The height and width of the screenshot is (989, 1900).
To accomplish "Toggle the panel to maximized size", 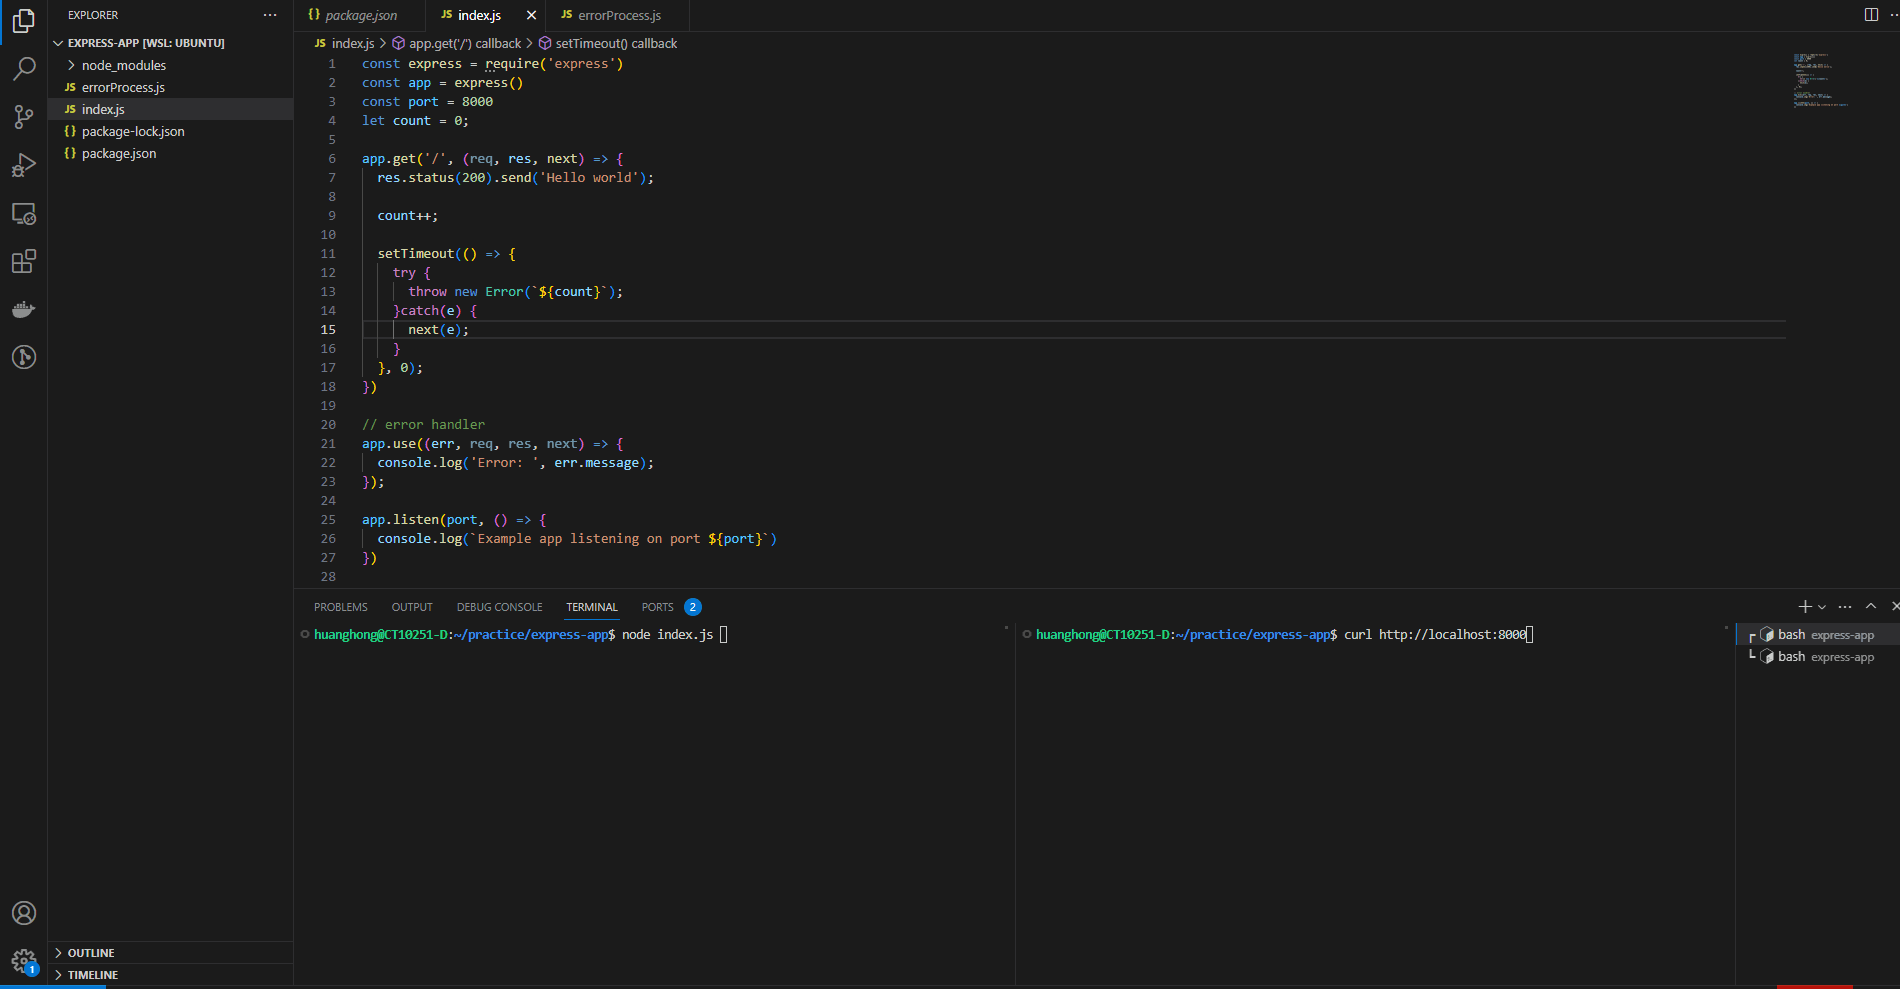I will point(1869,606).
